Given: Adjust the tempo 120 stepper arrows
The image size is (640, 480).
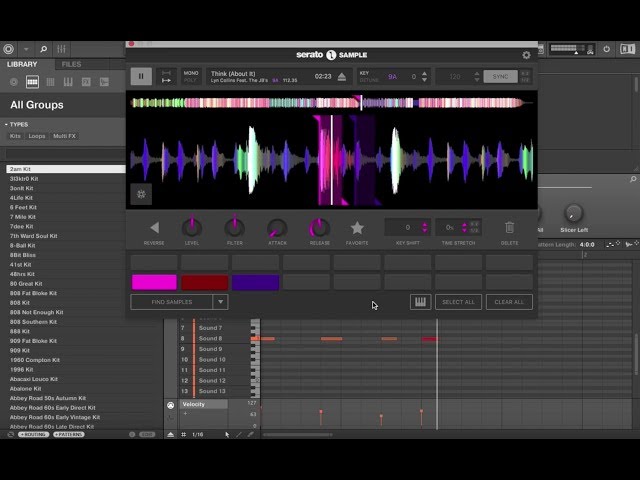Looking at the screenshot, I should (477, 76).
